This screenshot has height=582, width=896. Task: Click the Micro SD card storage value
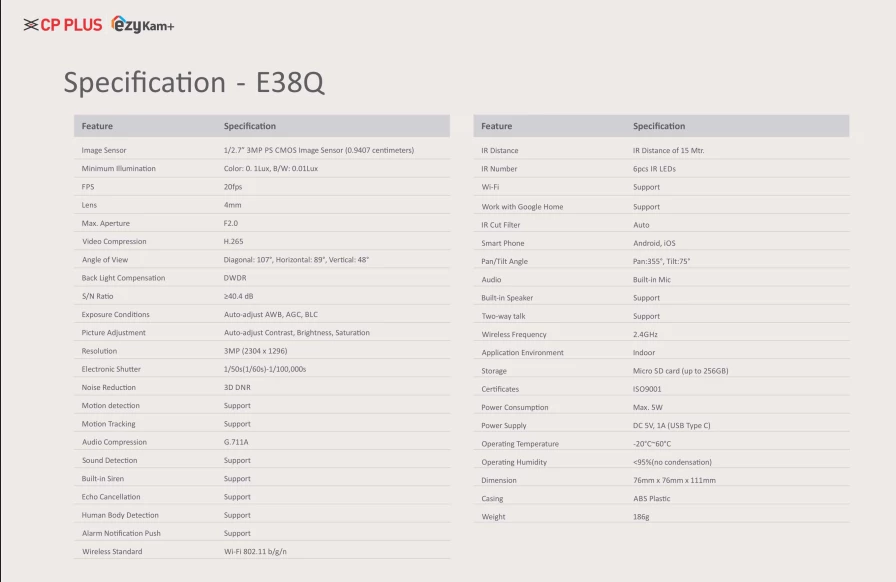(x=680, y=371)
